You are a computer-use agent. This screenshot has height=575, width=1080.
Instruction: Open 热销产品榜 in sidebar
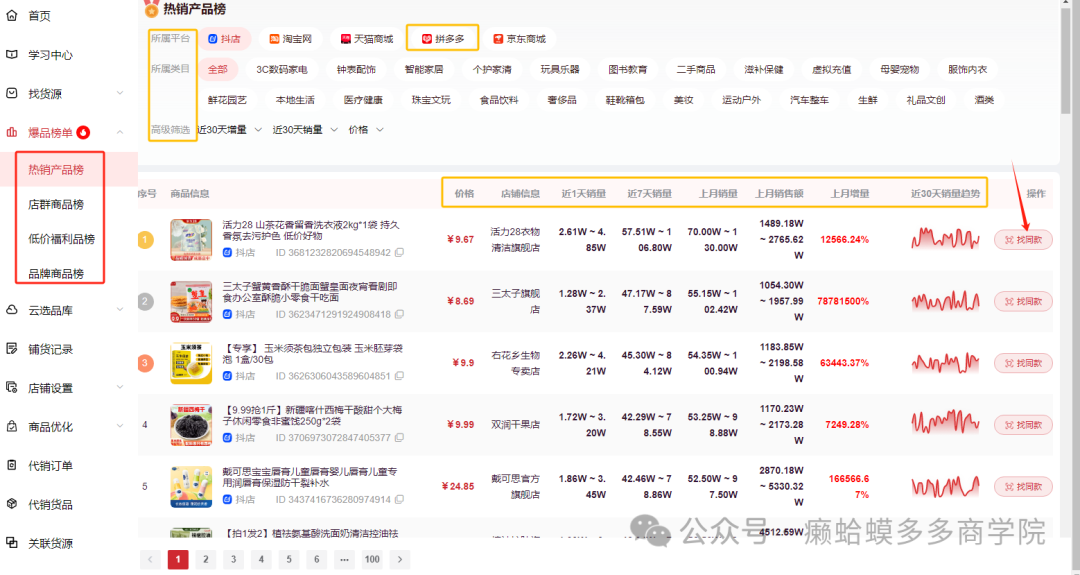coord(56,169)
